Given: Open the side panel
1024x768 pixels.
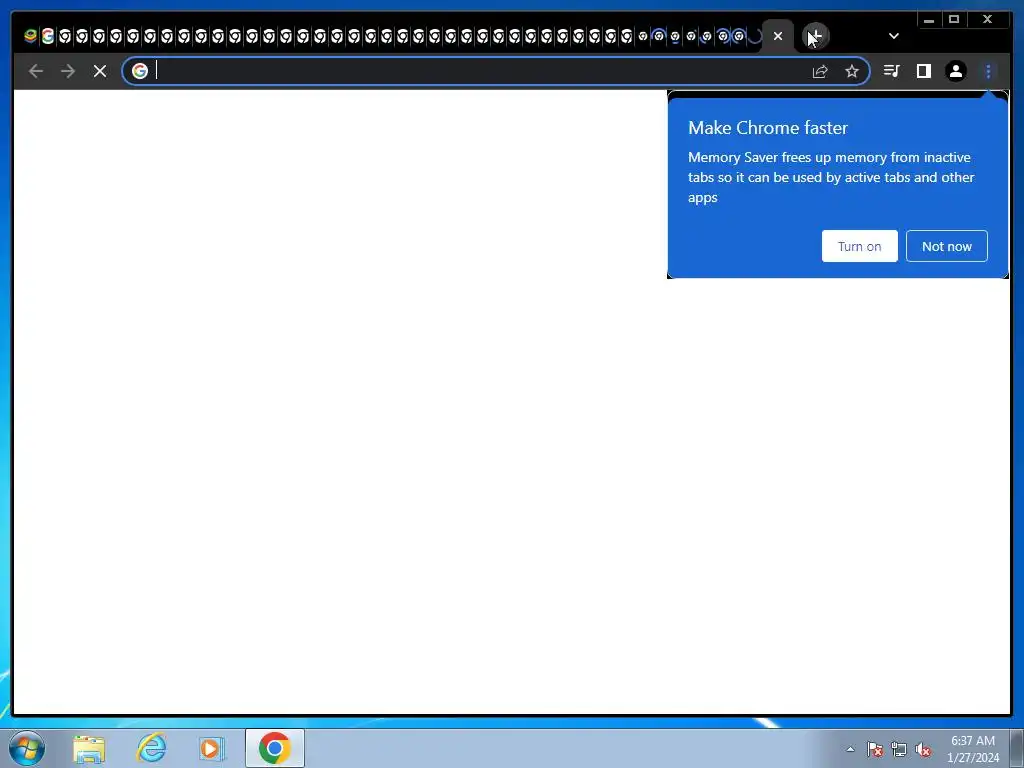Looking at the screenshot, I should pyautogui.click(x=923, y=71).
